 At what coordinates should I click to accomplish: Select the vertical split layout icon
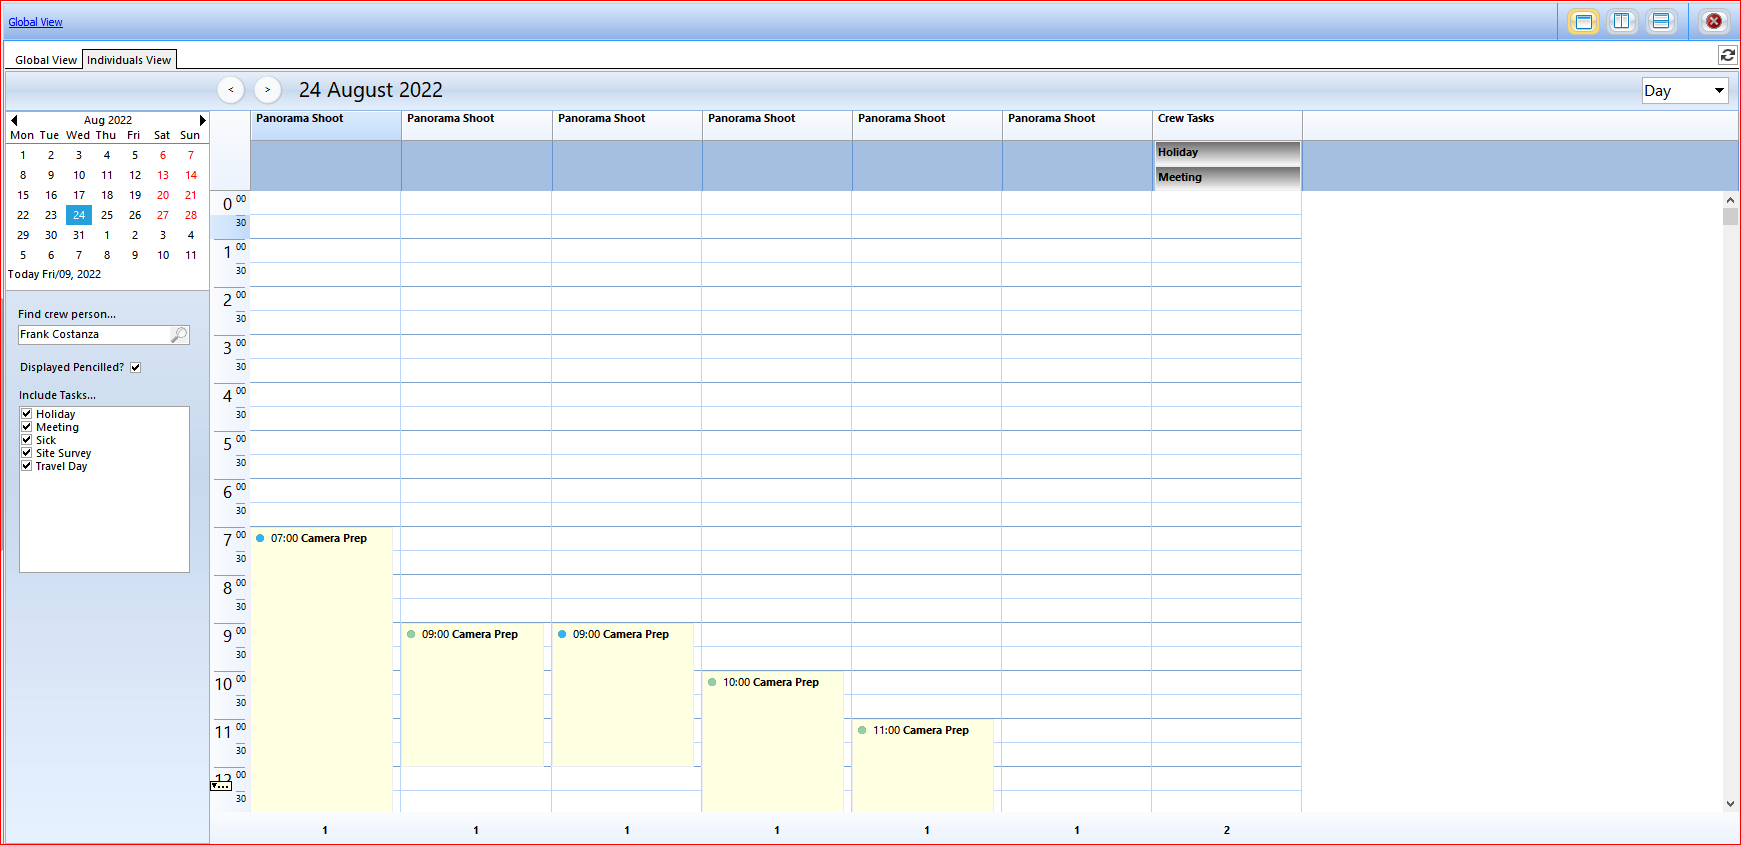click(1622, 22)
